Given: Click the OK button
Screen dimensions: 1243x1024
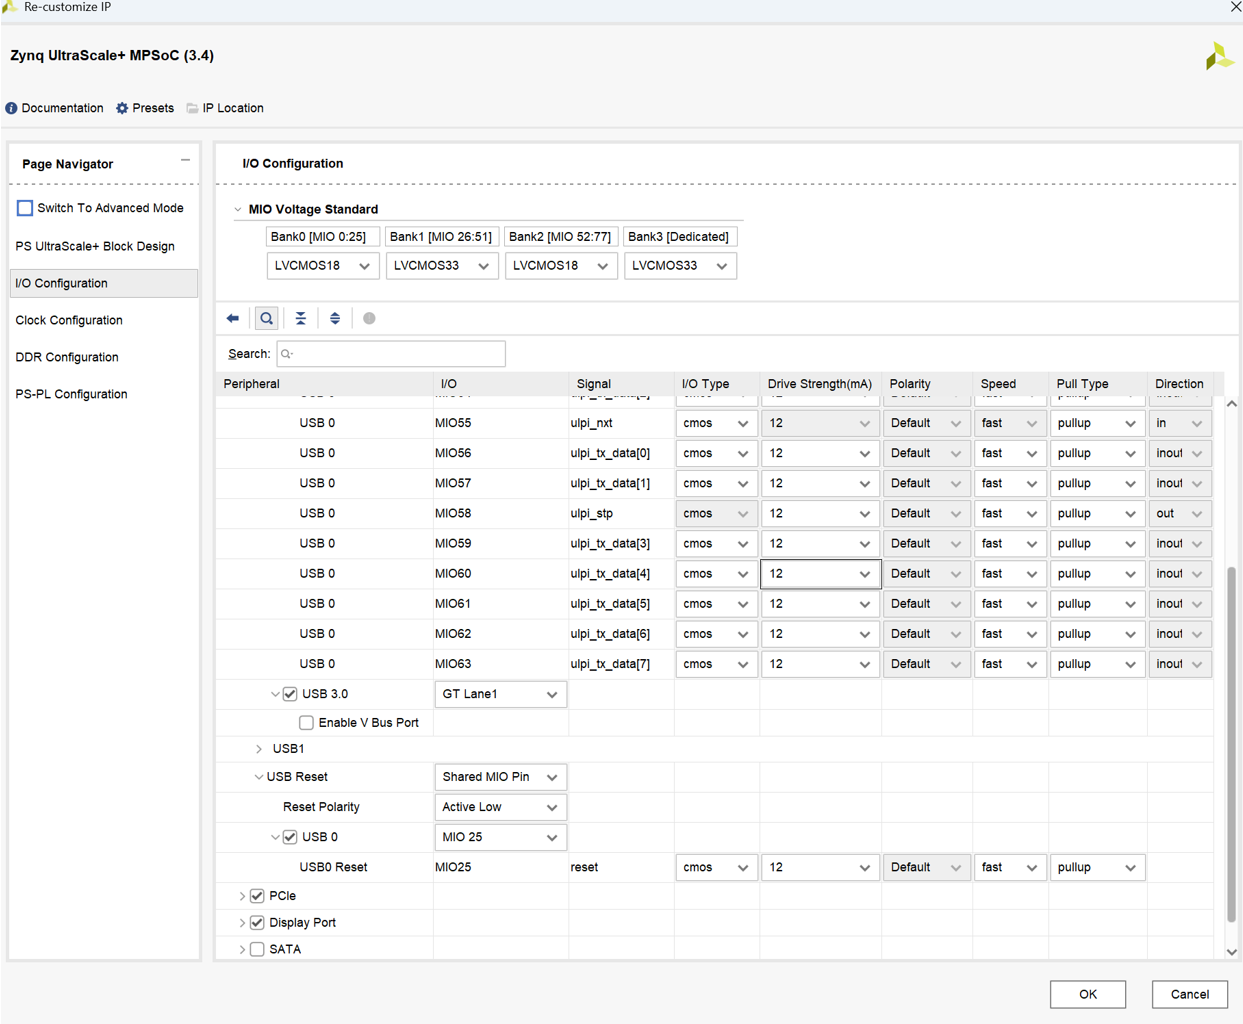Looking at the screenshot, I should coord(1088,994).
